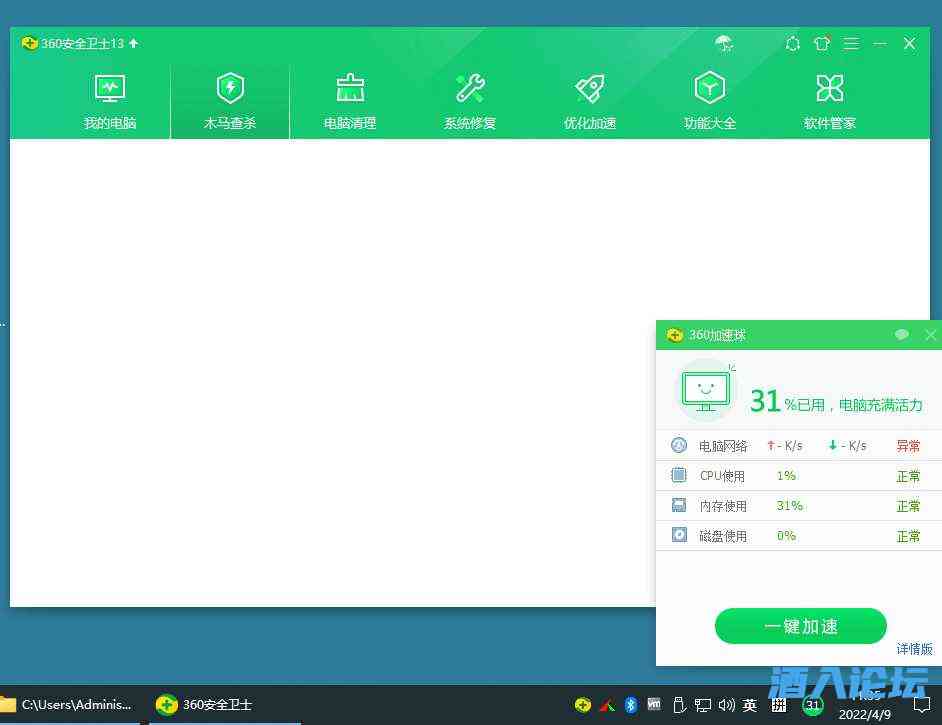Click the CPU使用 正常 status indicator
This screenshot has height=725, width=942.
(908, 476)
